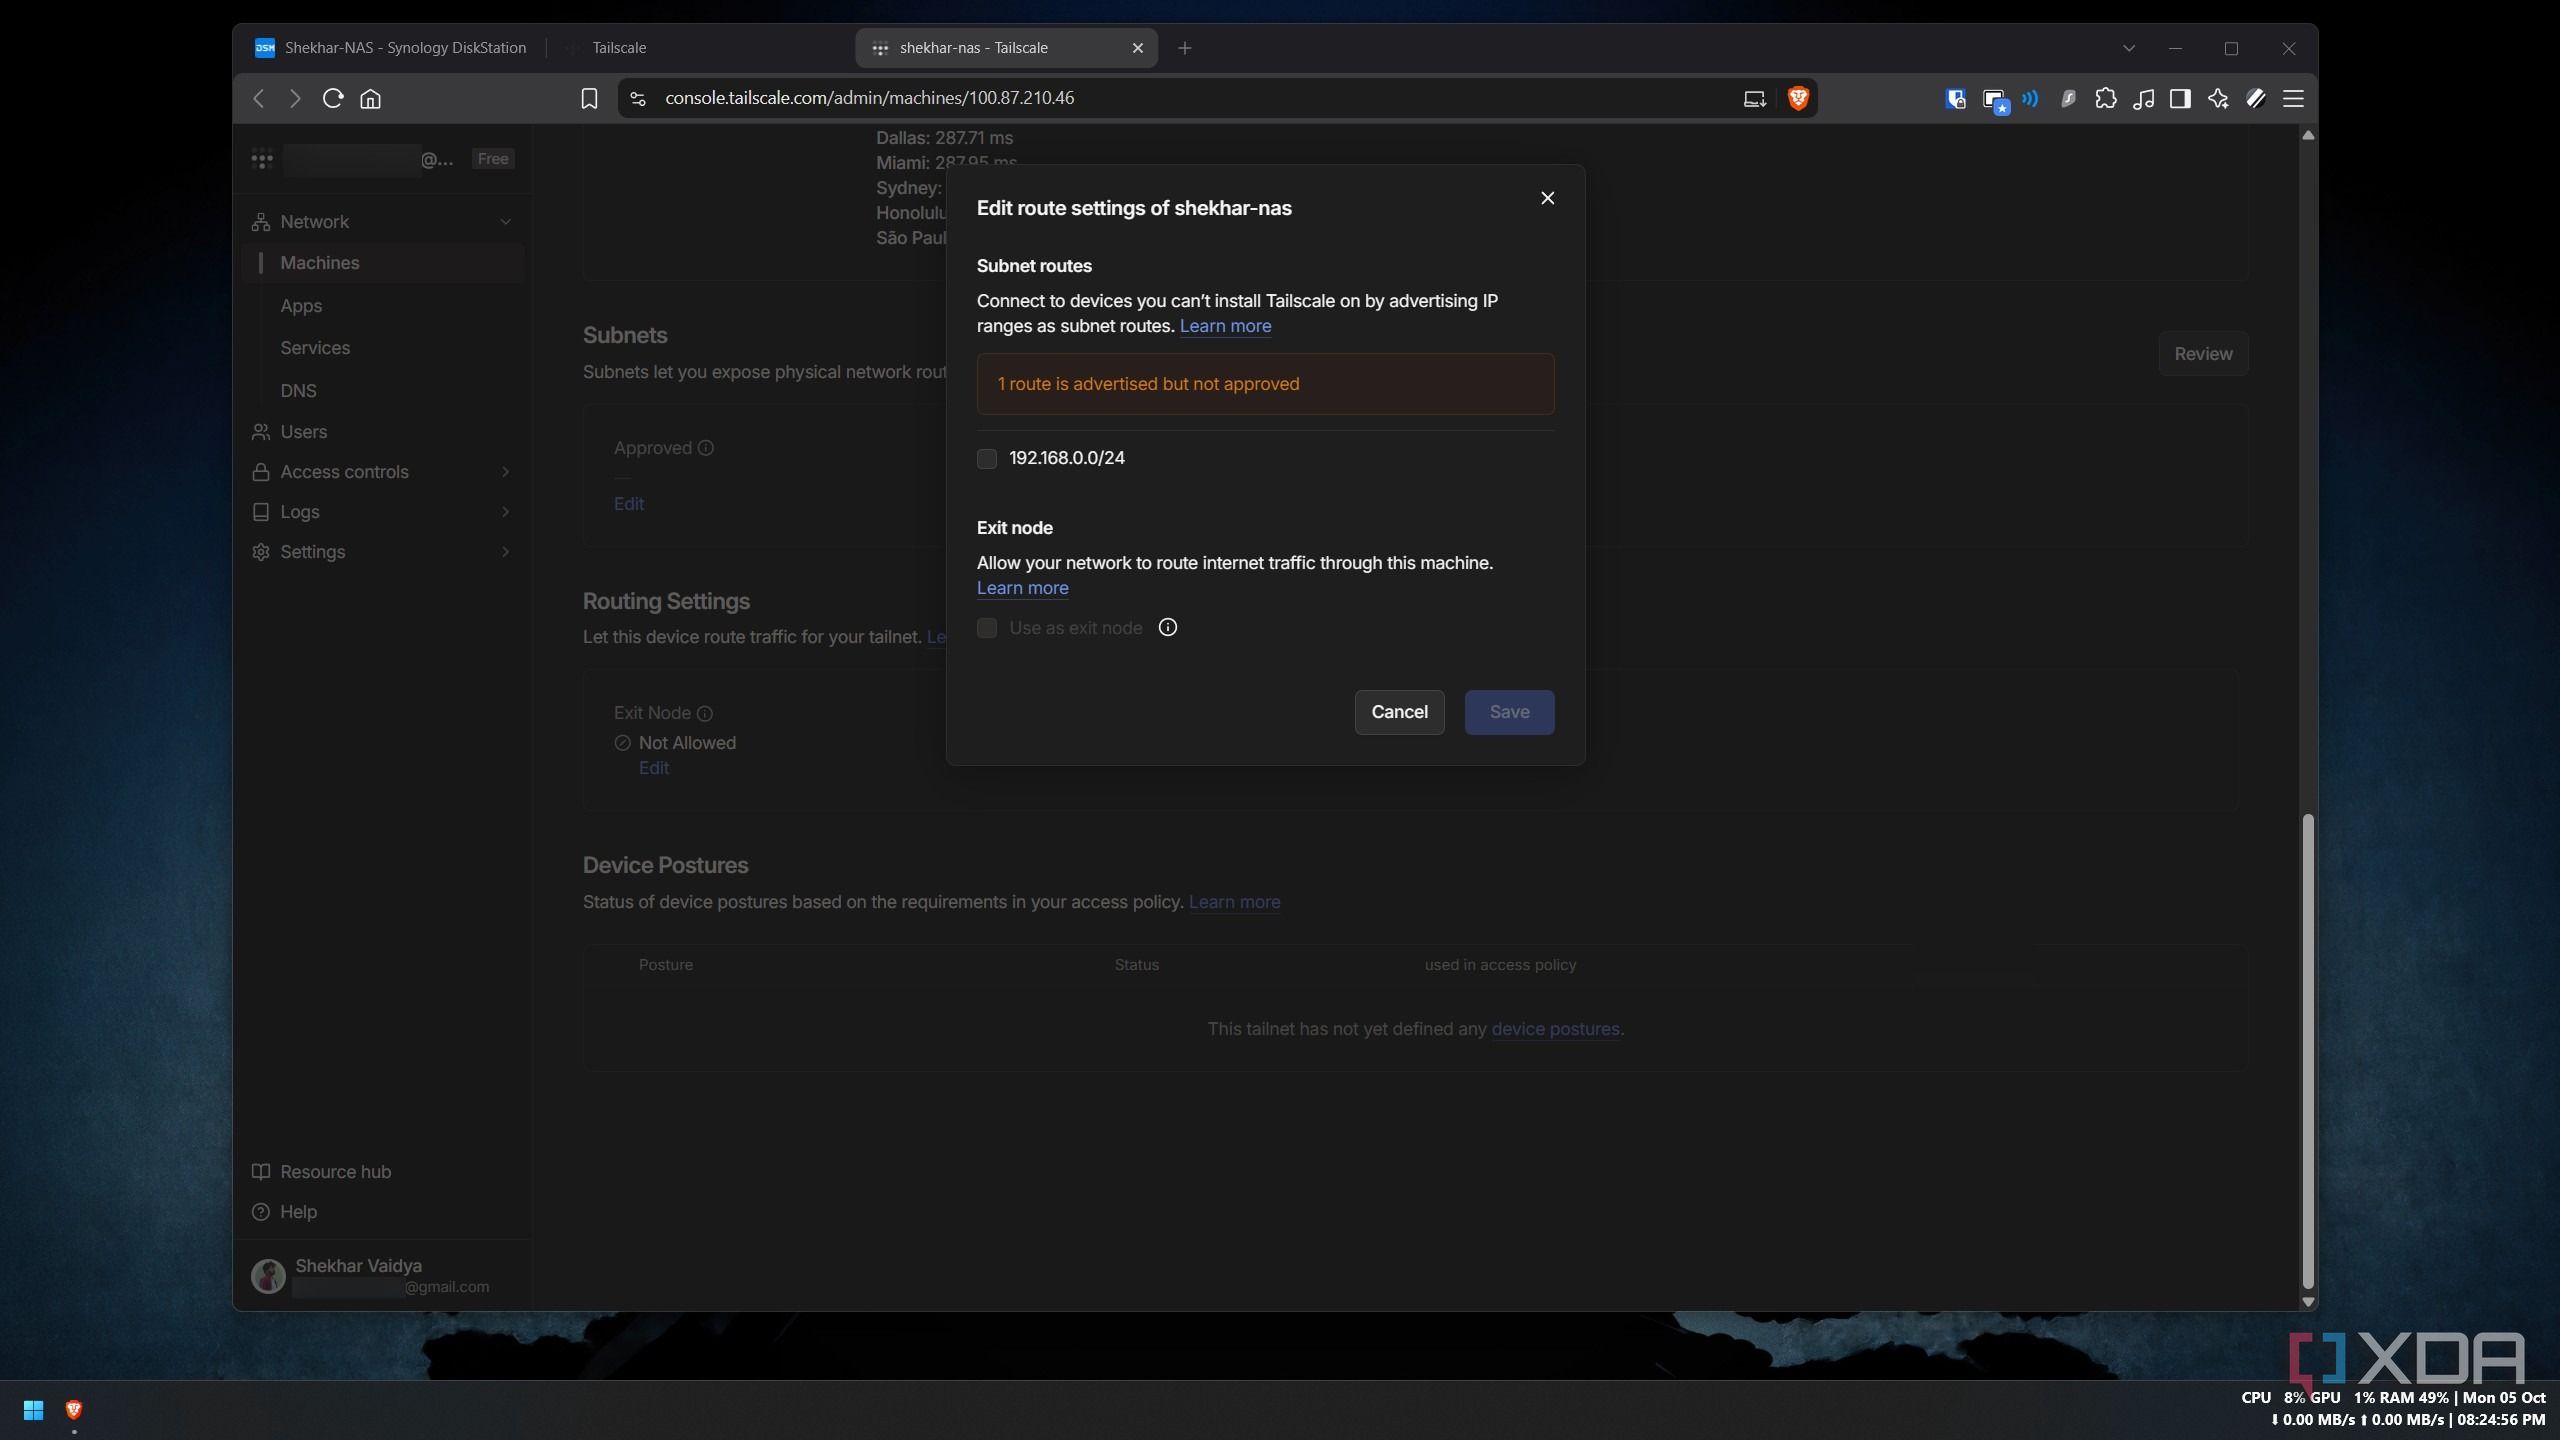This screenshot has height=1440, width=2560.
Task: Switch to Shekhar-NAS Synology DiskStation tab
Action: [x=392, y=48]
